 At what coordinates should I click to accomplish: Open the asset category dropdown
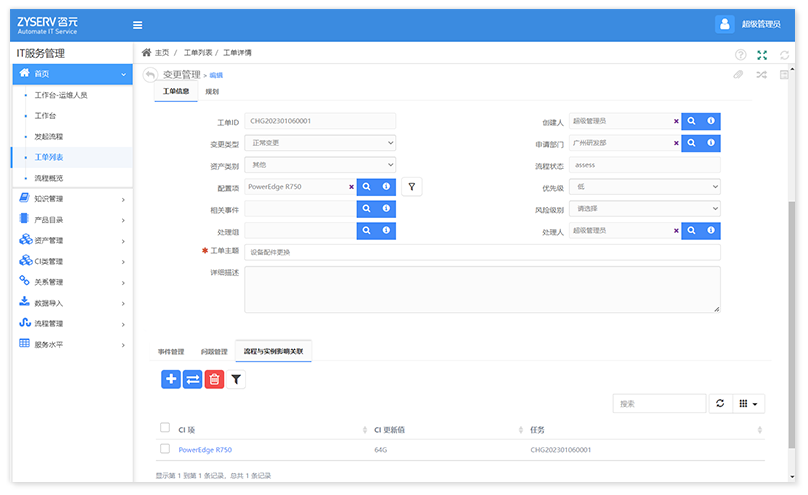click(x=320, y=165)
